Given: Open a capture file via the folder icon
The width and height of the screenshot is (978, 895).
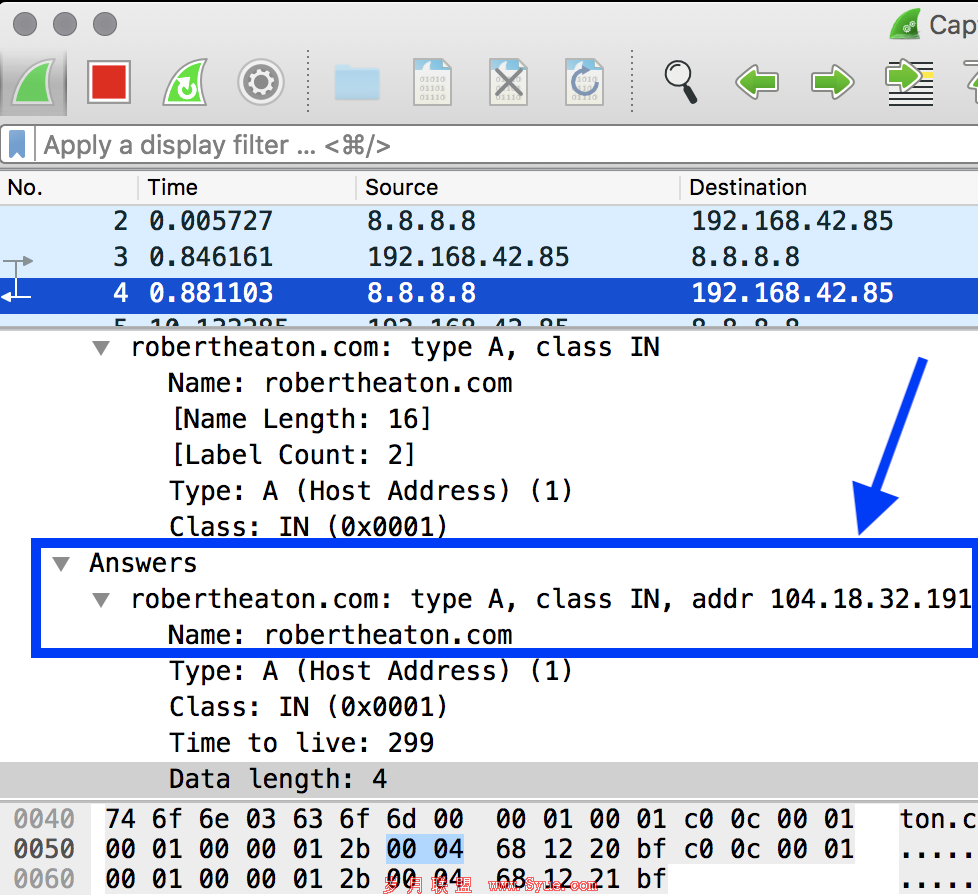Looking at the screenshot, I should pyautogui.click(x=357, y=82).
